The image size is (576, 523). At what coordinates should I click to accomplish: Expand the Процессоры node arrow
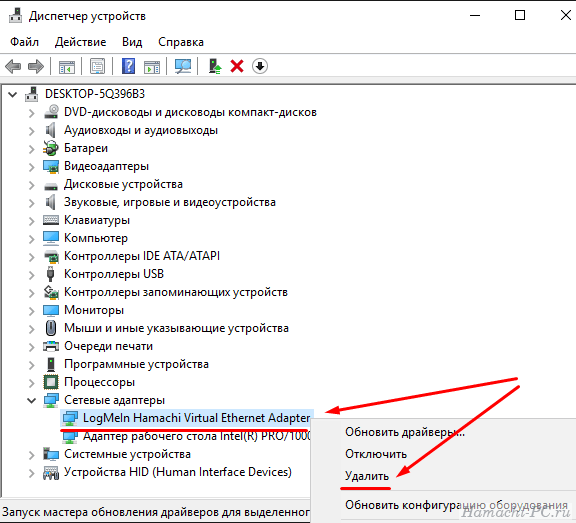32,383
